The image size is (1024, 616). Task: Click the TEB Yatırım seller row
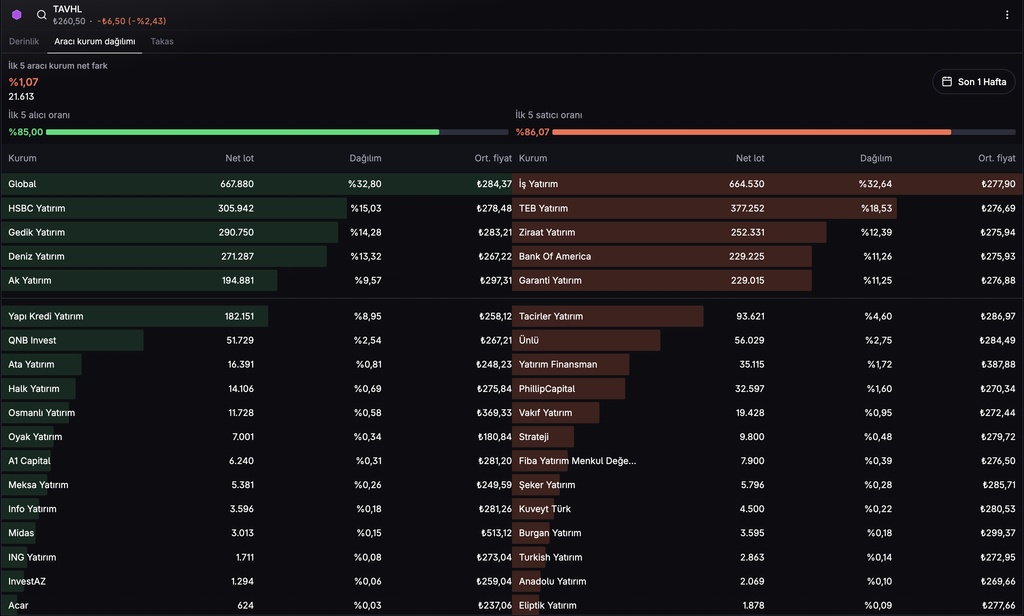(x=767, y=208)
